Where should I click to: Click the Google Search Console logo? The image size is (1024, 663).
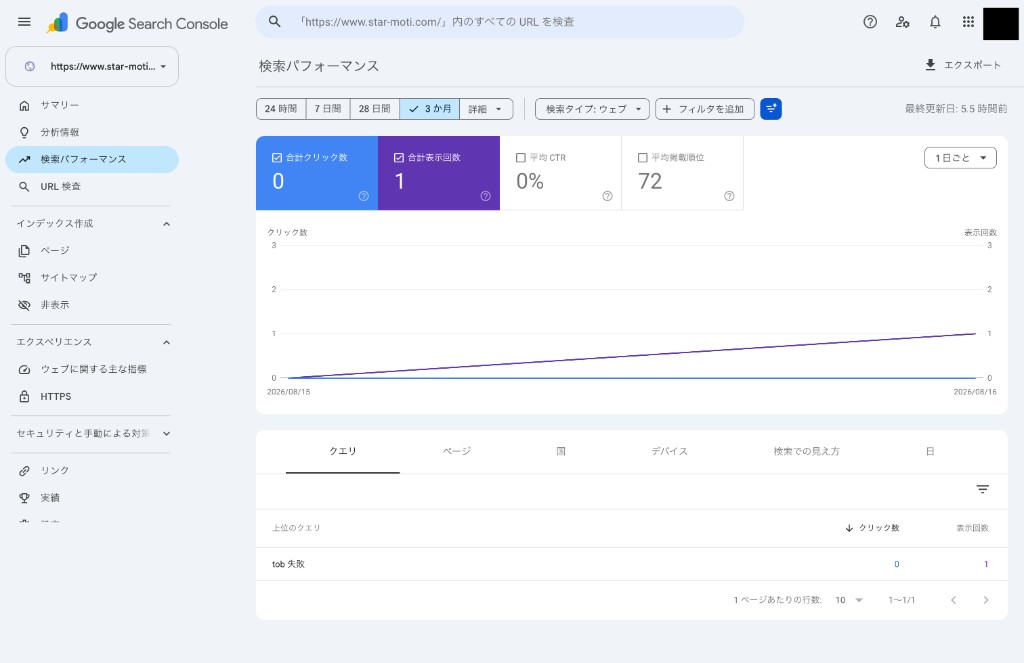coord(137,23)
